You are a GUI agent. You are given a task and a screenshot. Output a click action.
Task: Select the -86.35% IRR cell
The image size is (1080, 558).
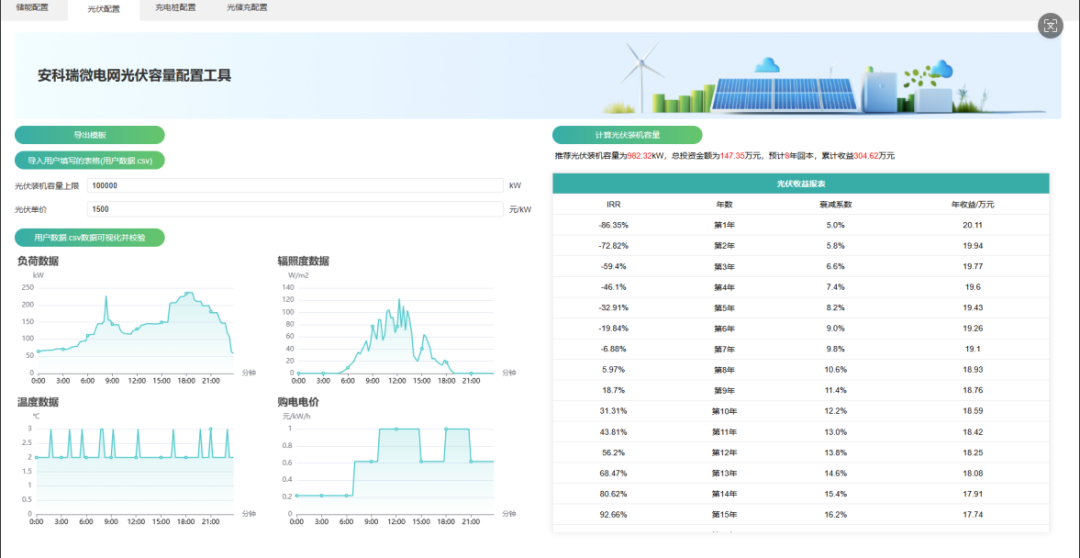[614, 225]
